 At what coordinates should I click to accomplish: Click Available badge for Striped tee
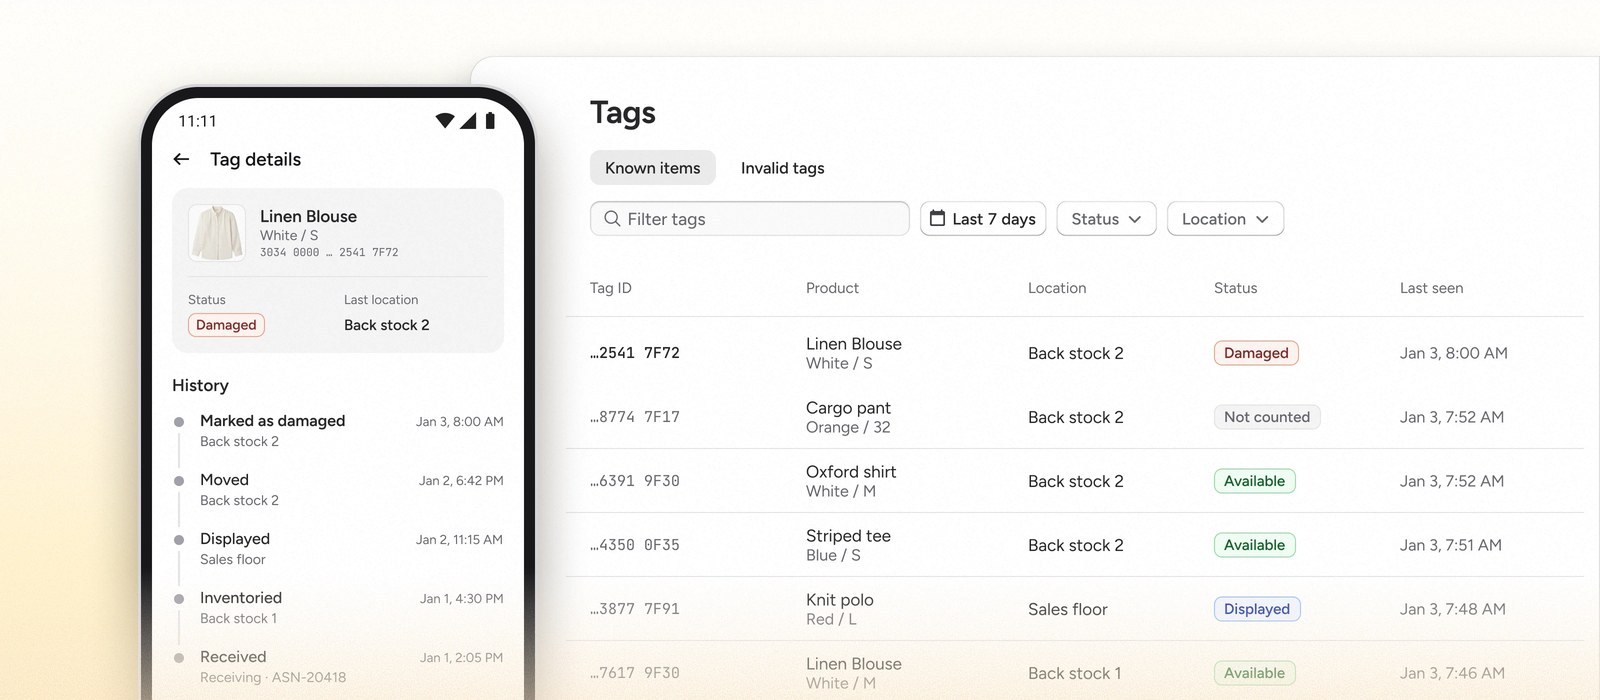tap(1255, 545)
